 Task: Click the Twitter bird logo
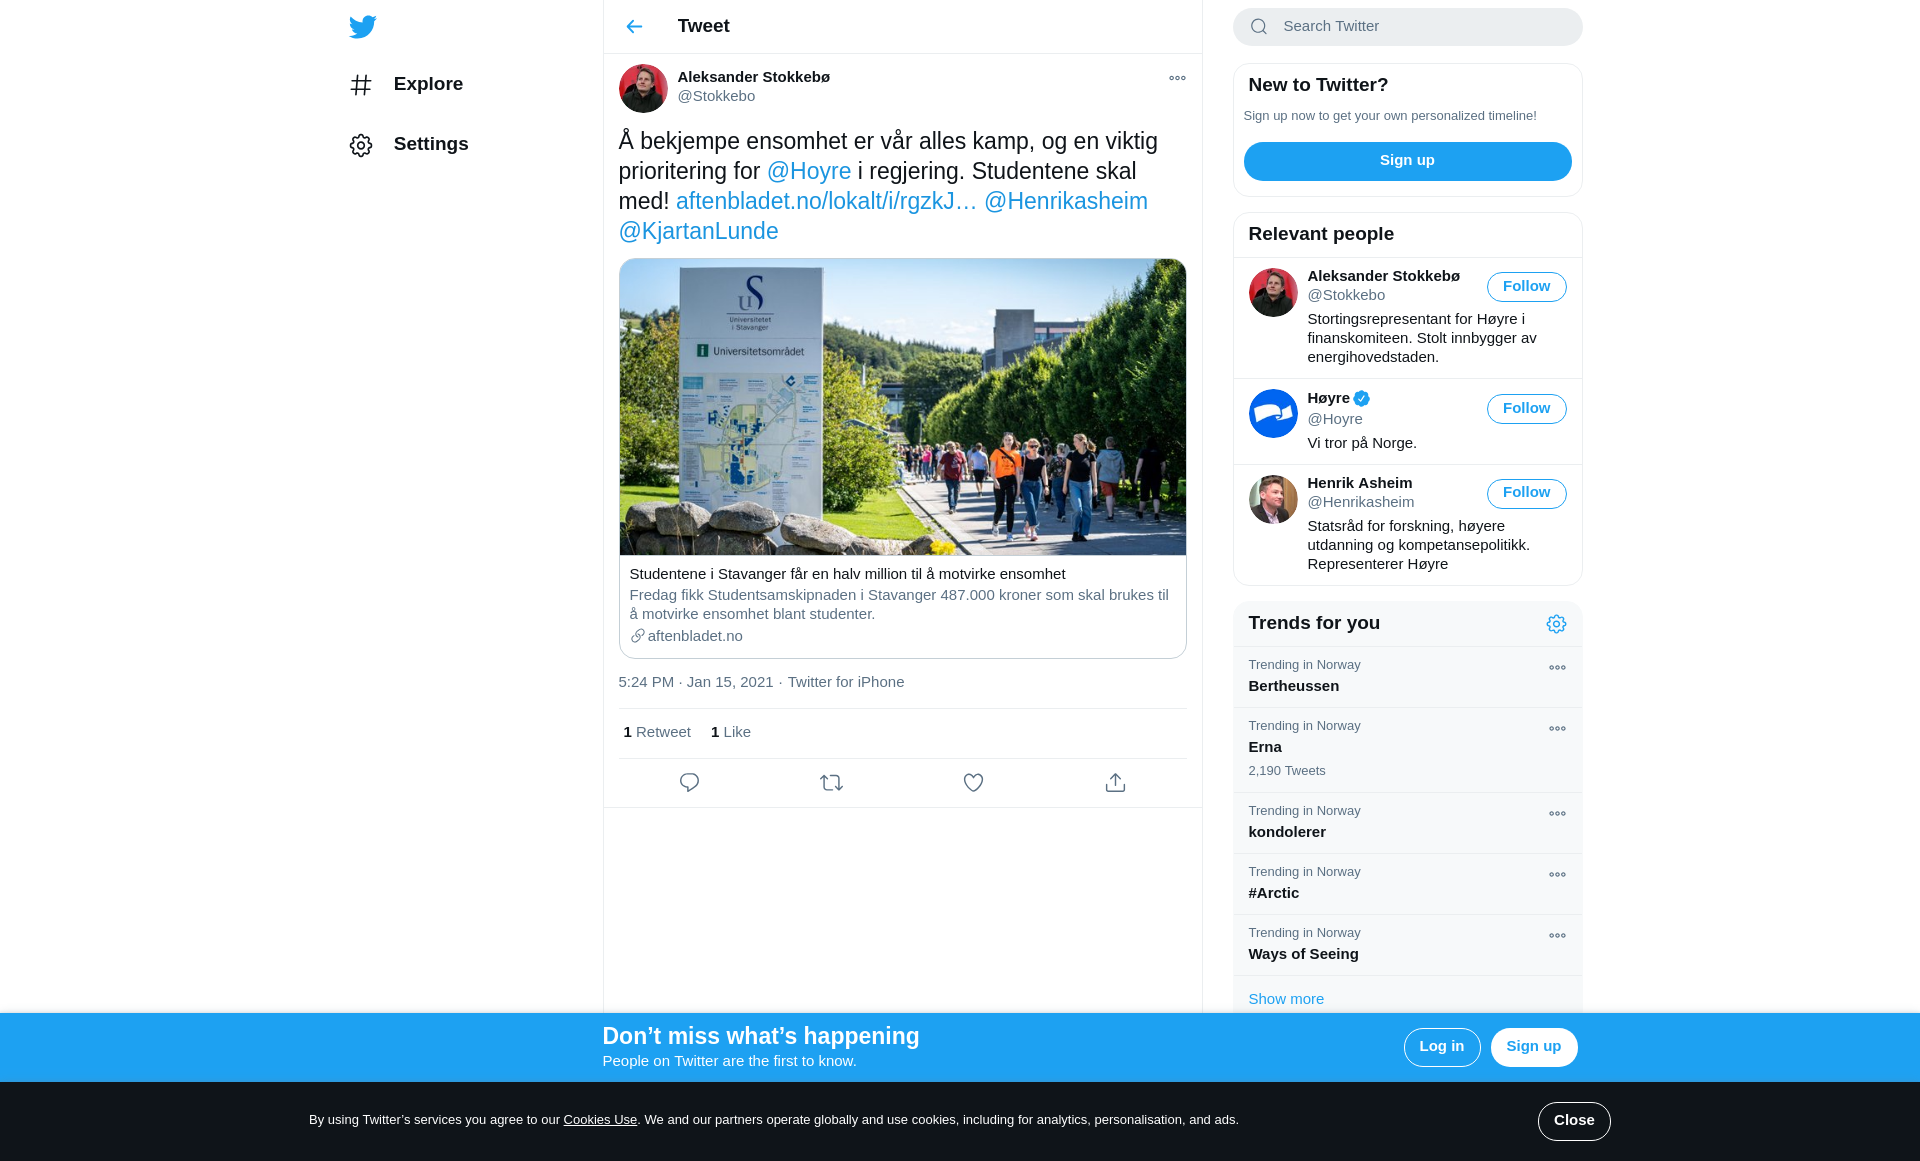point(362,27)
